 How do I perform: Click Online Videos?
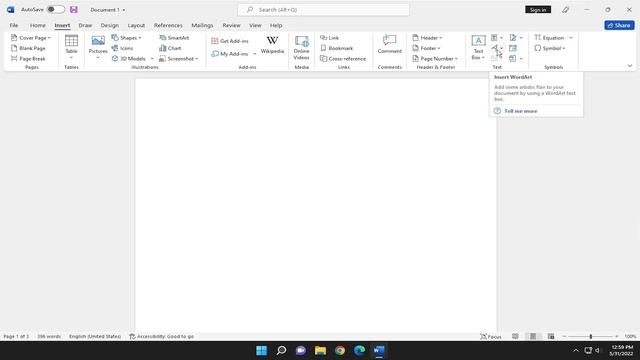pos(302,47)
